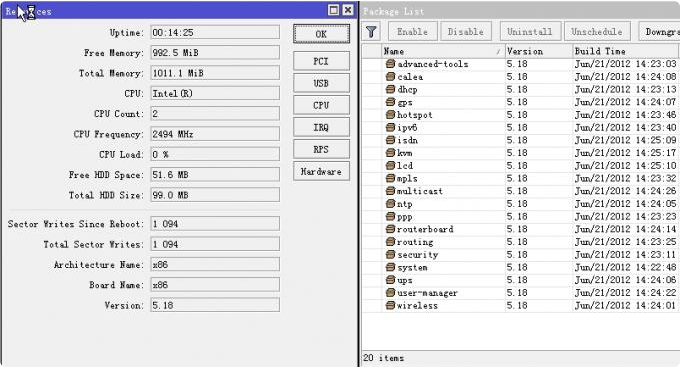Screen dimensions: 681x368
Task: Select the routerboard package icon
Action: coord(390,229)
